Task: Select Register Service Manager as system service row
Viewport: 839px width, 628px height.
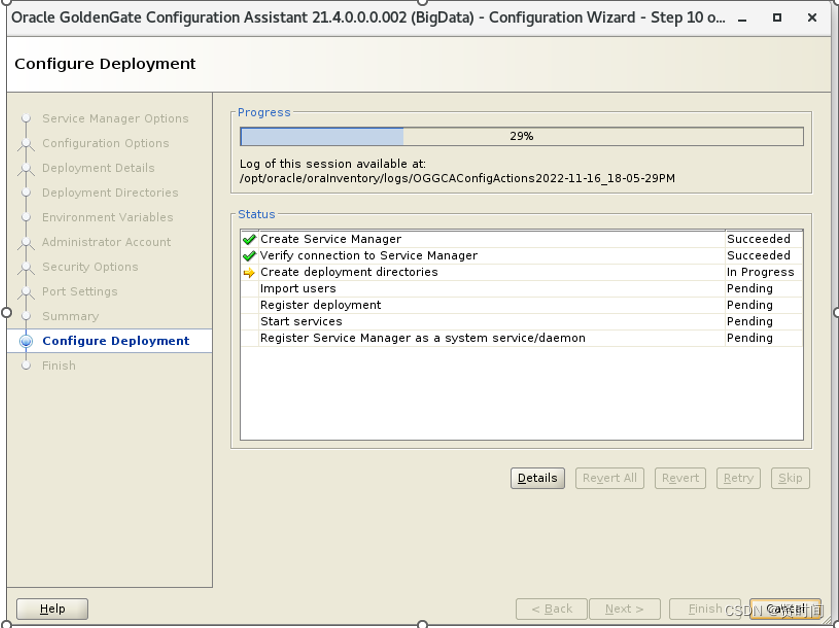Action: pos(522,338)
